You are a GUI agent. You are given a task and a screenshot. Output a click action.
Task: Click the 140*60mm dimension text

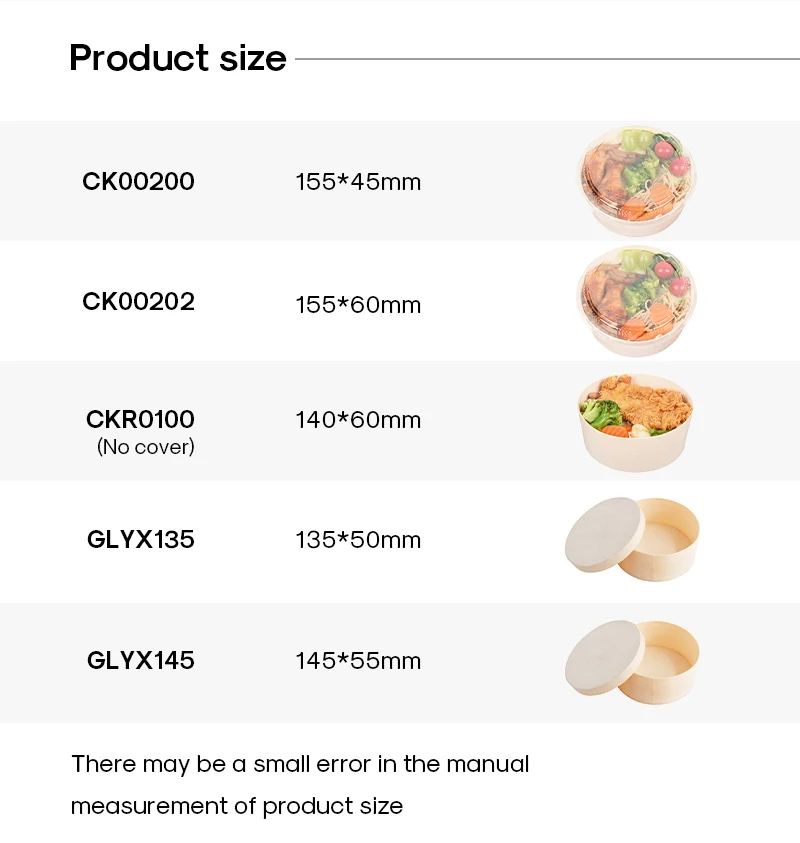[x=358, y=420]
